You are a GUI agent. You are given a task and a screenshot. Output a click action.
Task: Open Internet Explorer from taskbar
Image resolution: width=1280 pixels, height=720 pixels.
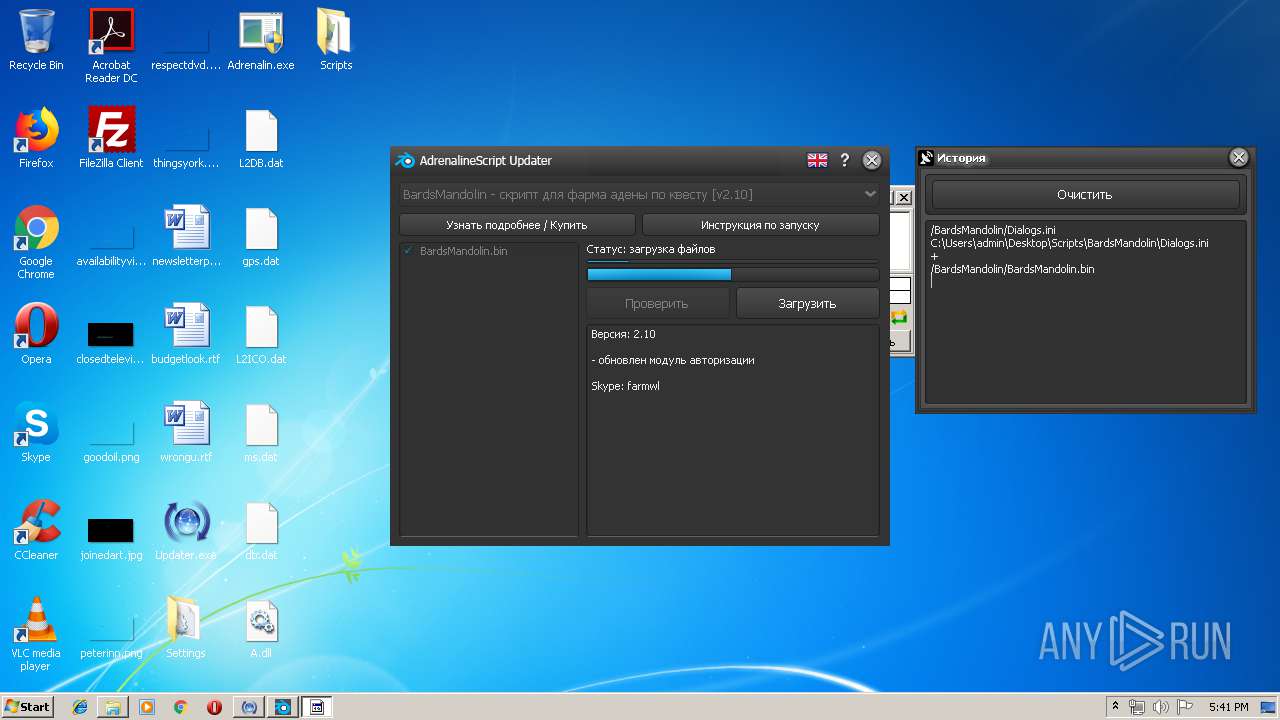click(x=80, y=707)
